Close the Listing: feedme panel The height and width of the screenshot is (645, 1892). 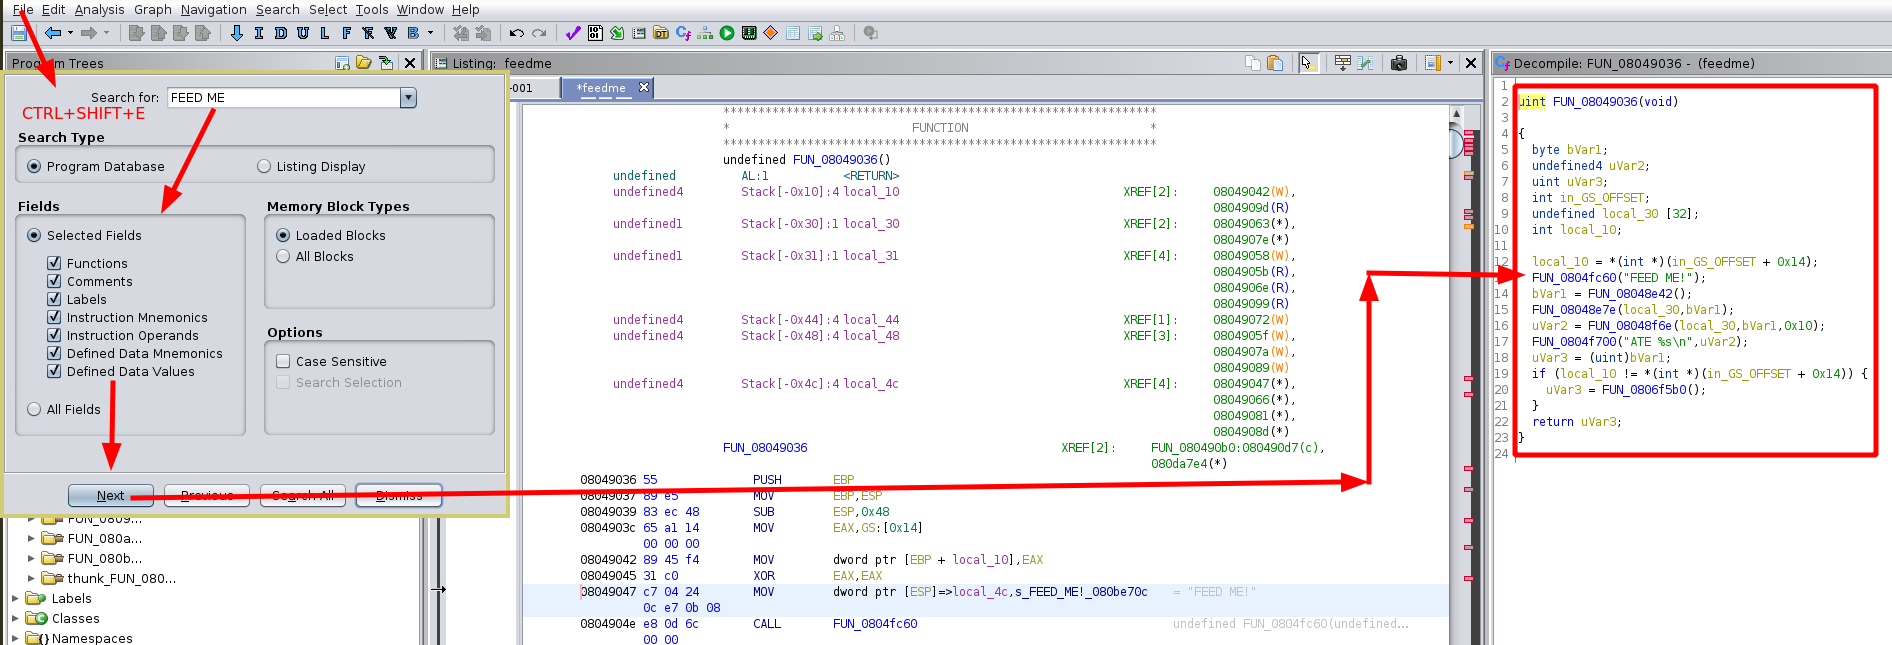(x=1471, y=63)
